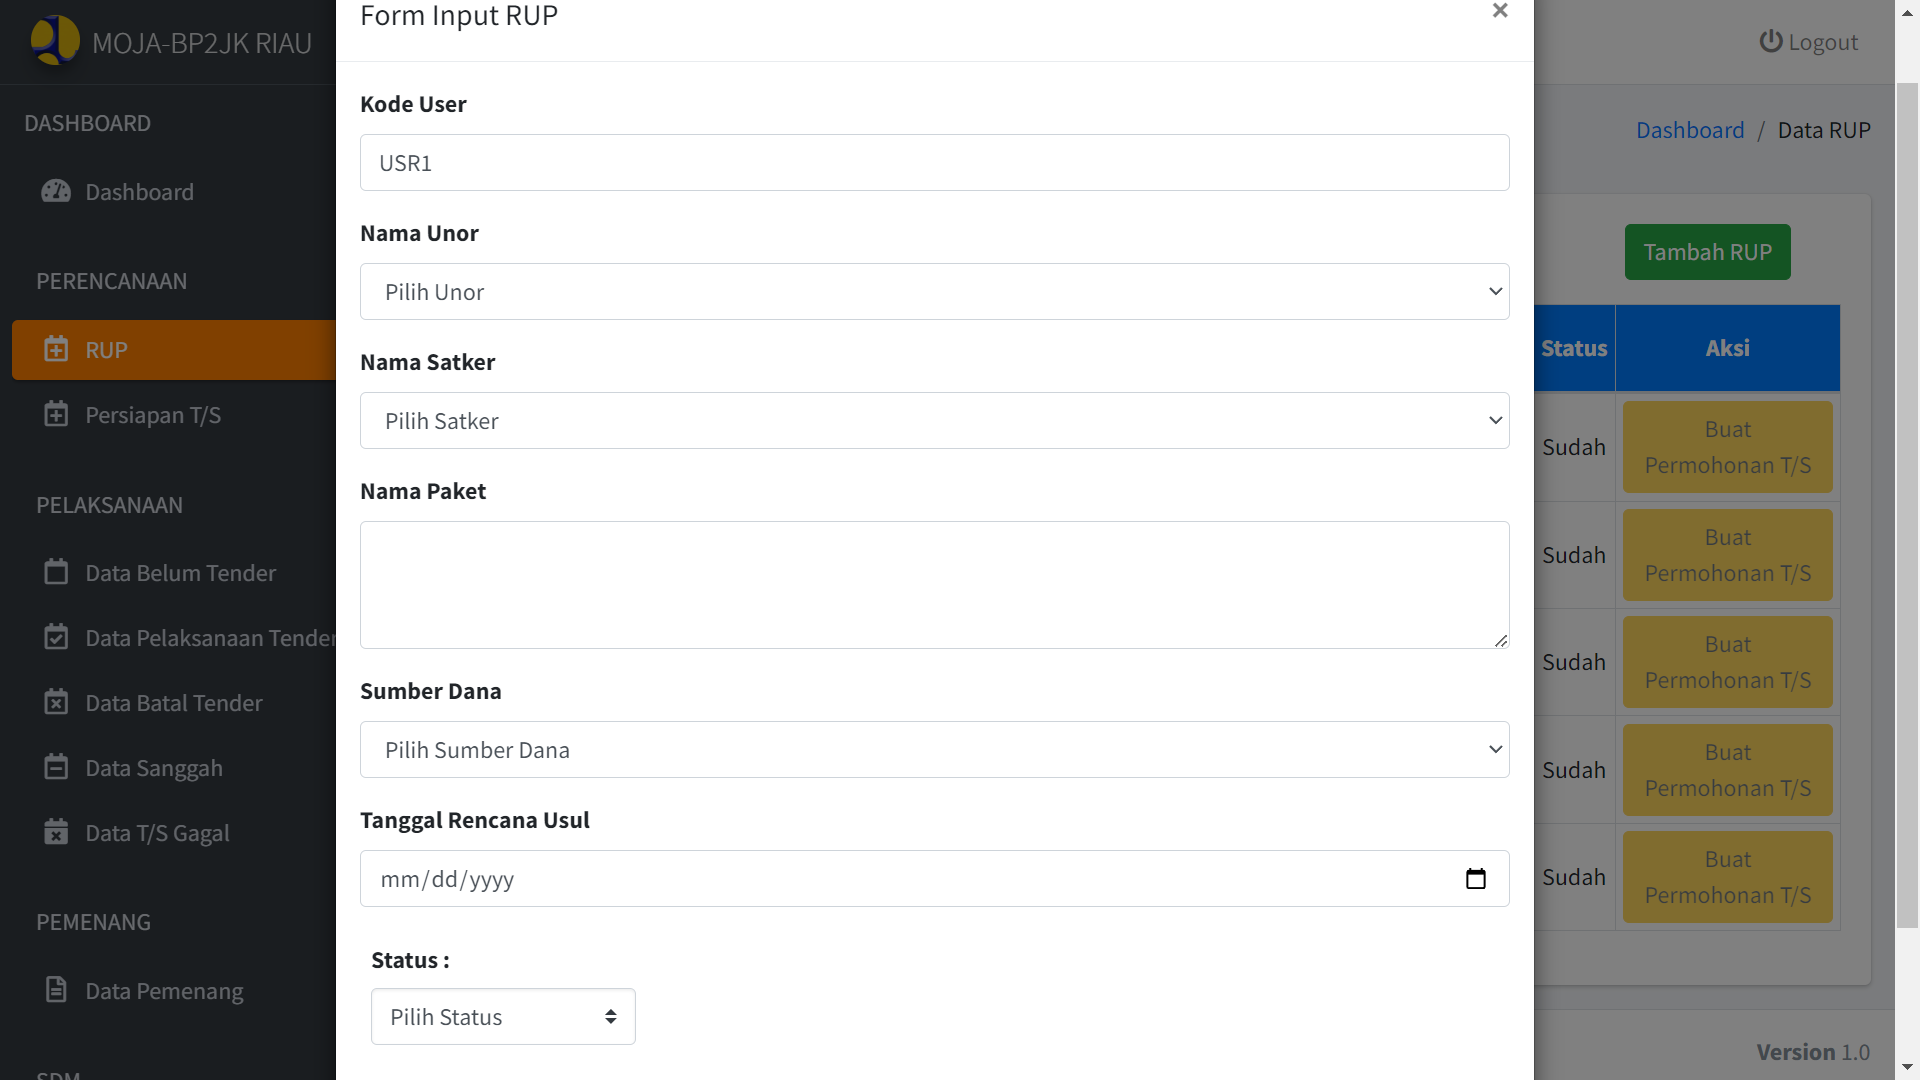Click the Data Batal Tender icon
1920x1080 pixels.
[x=56, y=702]
